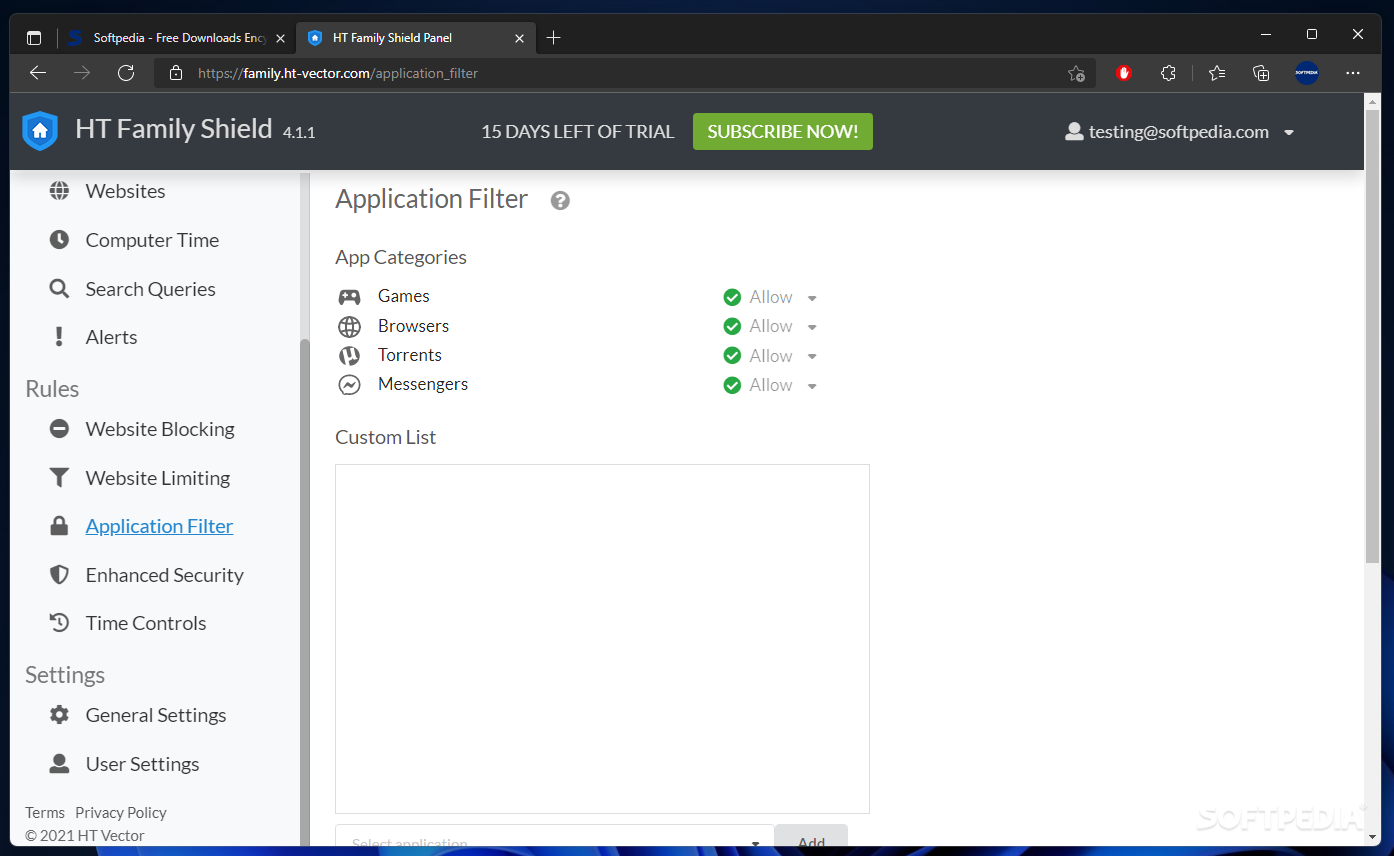Click the sidebar vertical scrollbar
Viewport: 1394px width, 856px height.
point(304,590)
